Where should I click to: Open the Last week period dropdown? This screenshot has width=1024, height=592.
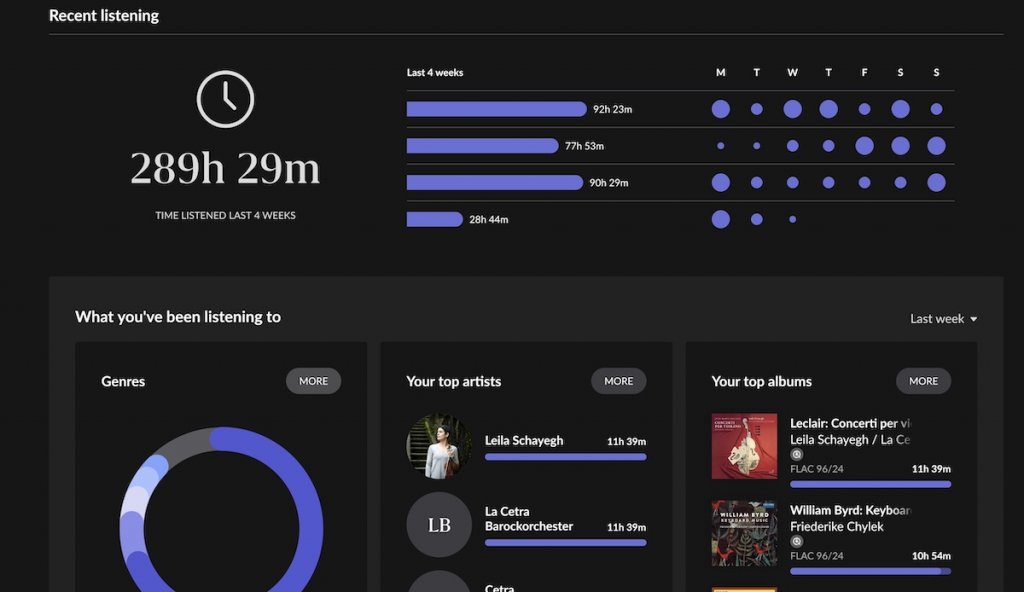[944, 319]
